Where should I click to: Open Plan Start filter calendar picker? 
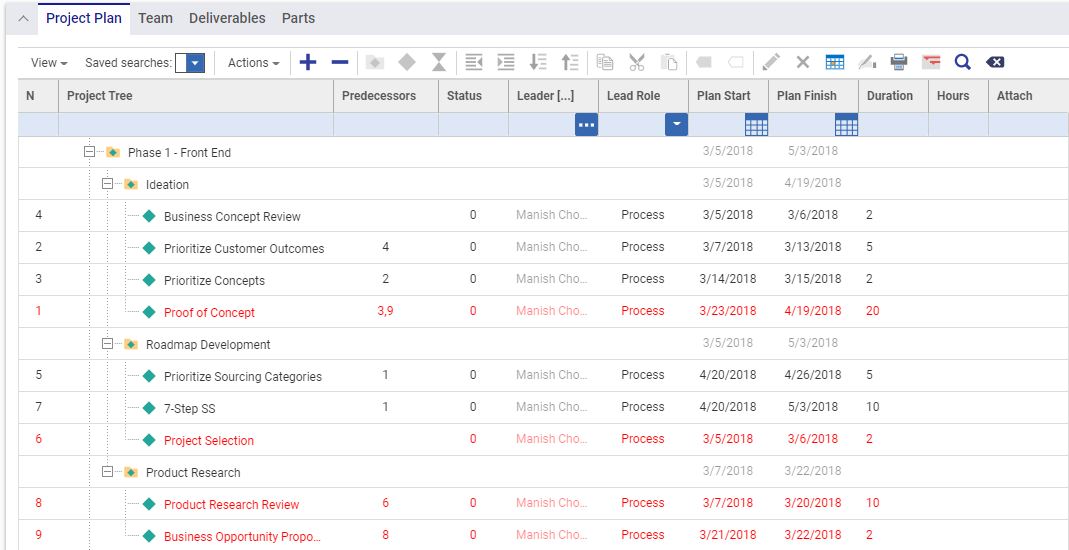point(756,125)
